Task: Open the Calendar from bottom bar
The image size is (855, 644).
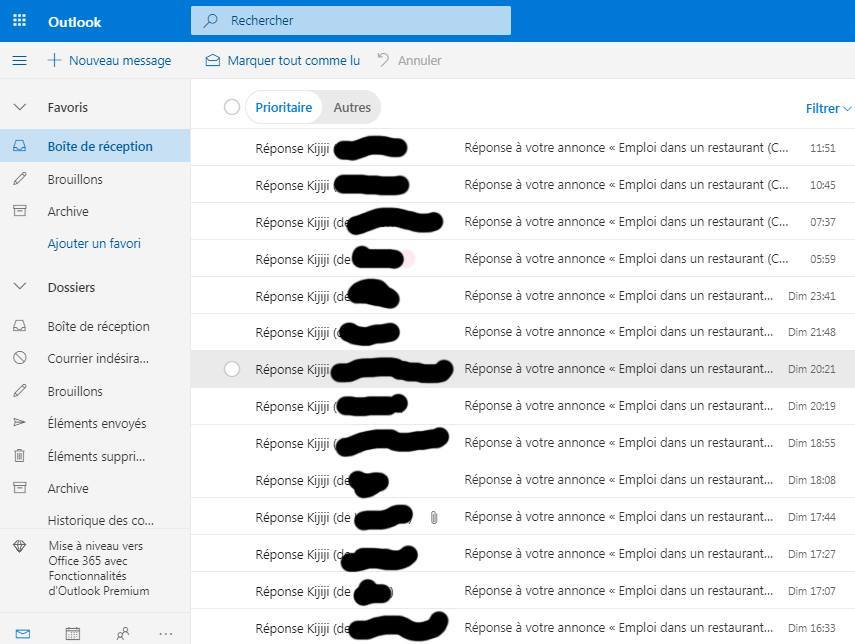Action: pyautogui.click(x=73, y=634)
